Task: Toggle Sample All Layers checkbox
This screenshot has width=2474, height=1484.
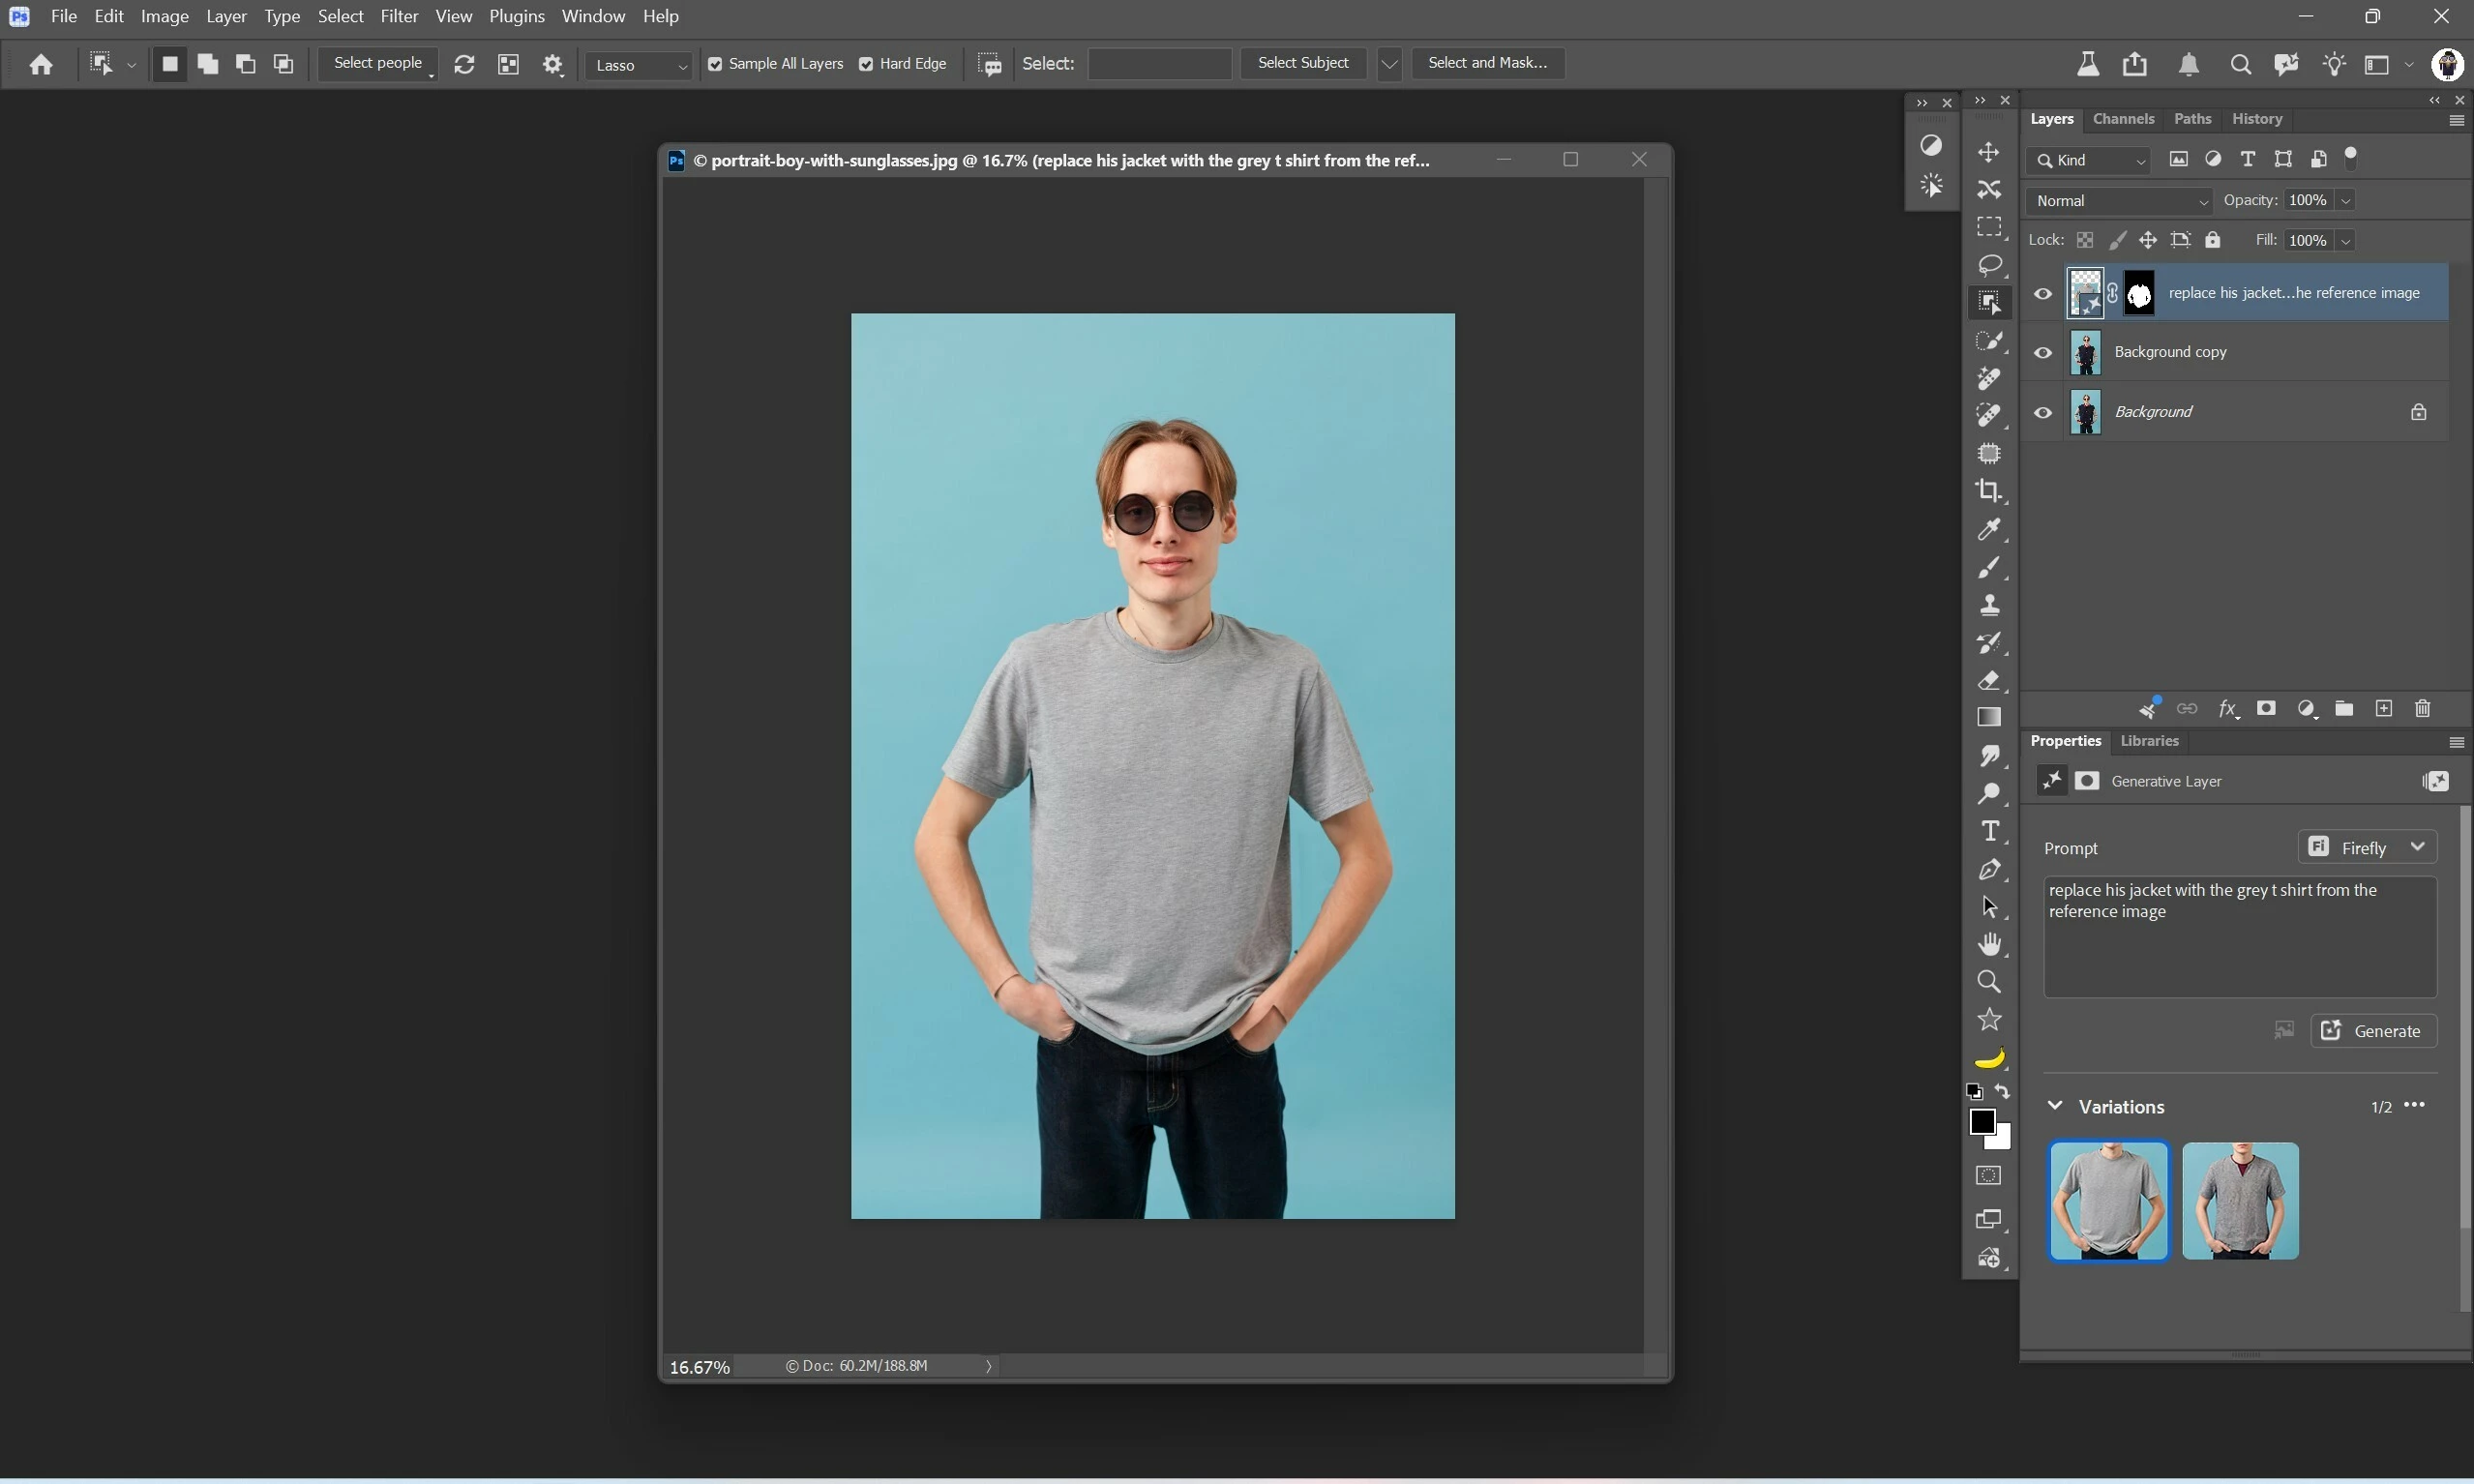Action: tap(715, 64)
